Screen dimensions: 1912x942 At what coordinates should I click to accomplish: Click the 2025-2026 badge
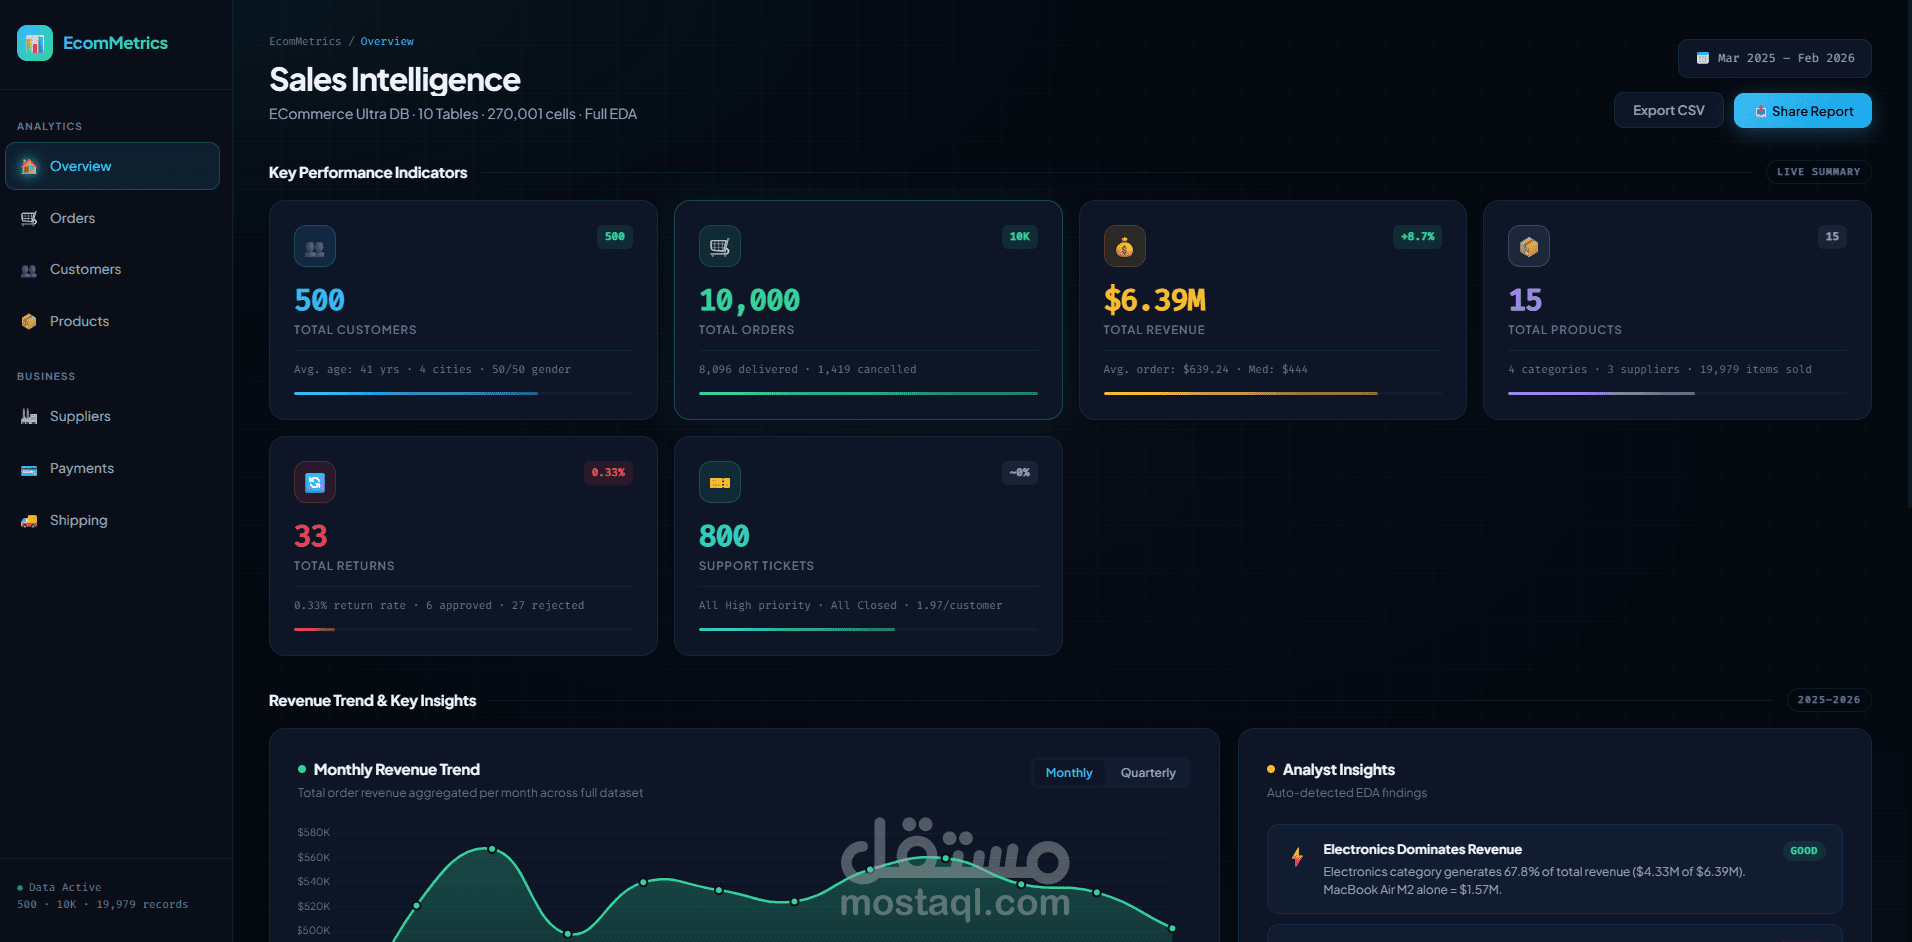click(x=1829, y=700)
